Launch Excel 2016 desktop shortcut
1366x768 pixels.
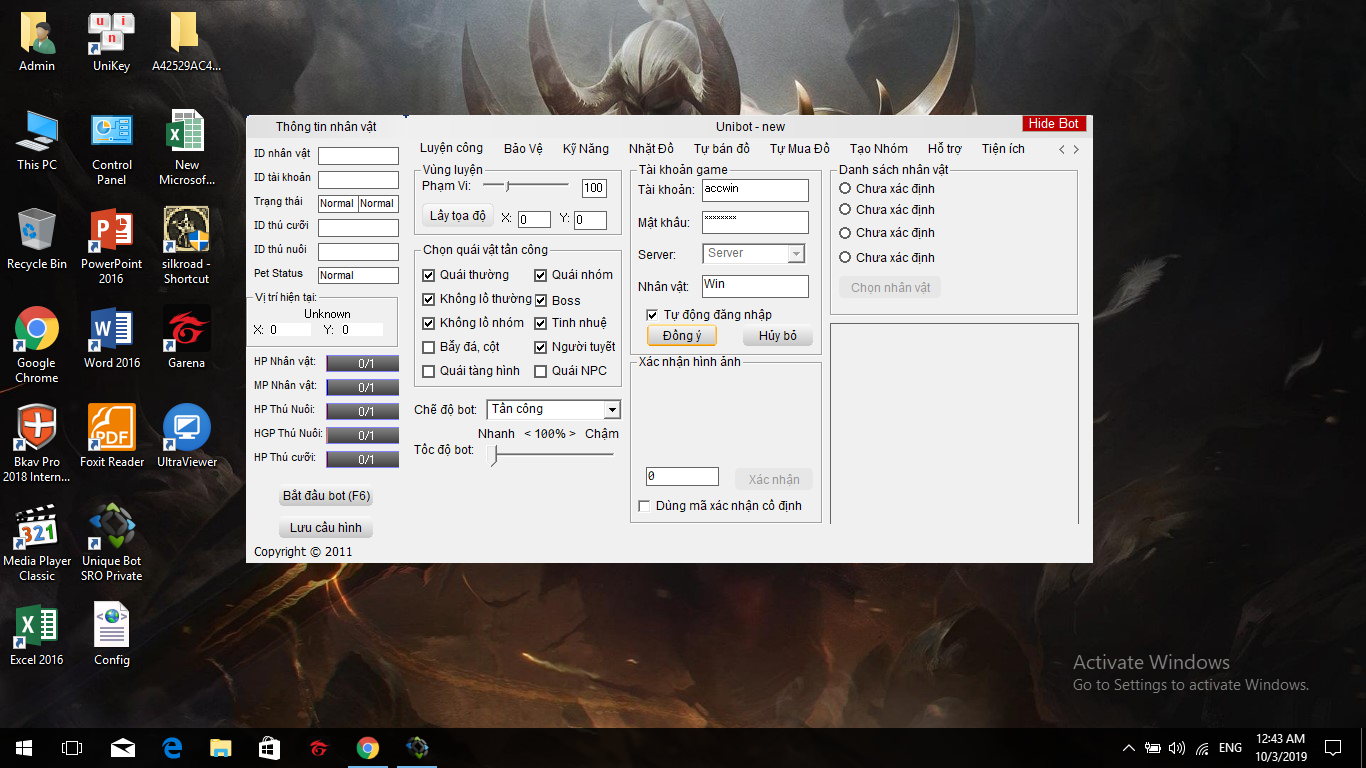coord(37,635)
